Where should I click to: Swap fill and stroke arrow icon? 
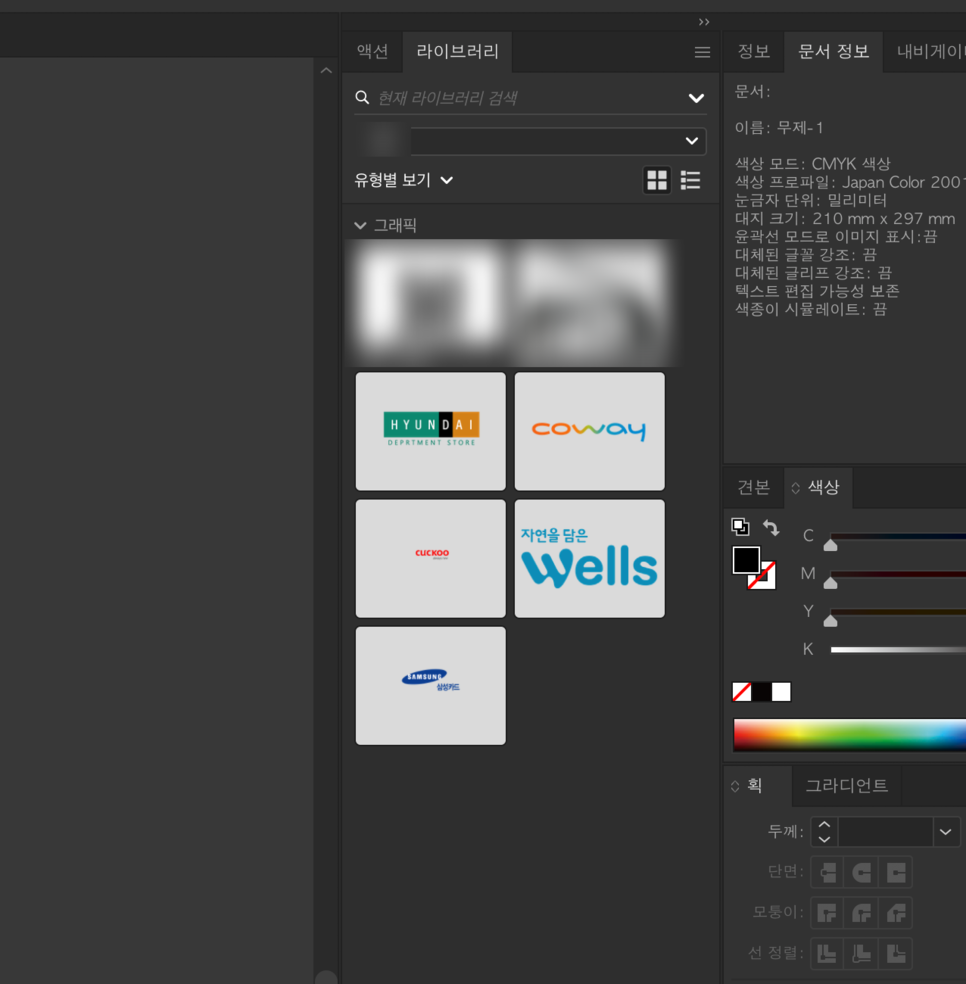pyautogui.click(x=771, y=527)
